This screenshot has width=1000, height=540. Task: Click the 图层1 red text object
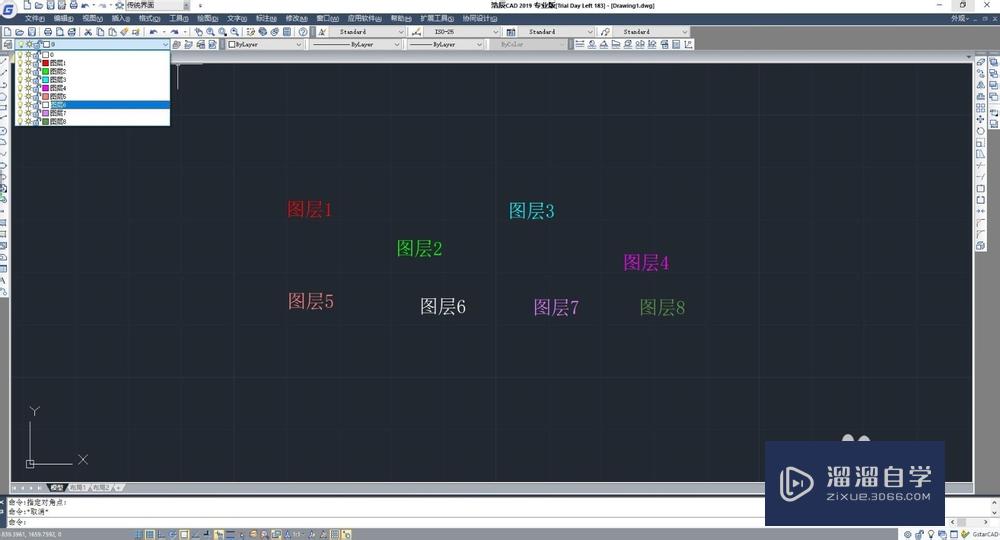point(309,209)
